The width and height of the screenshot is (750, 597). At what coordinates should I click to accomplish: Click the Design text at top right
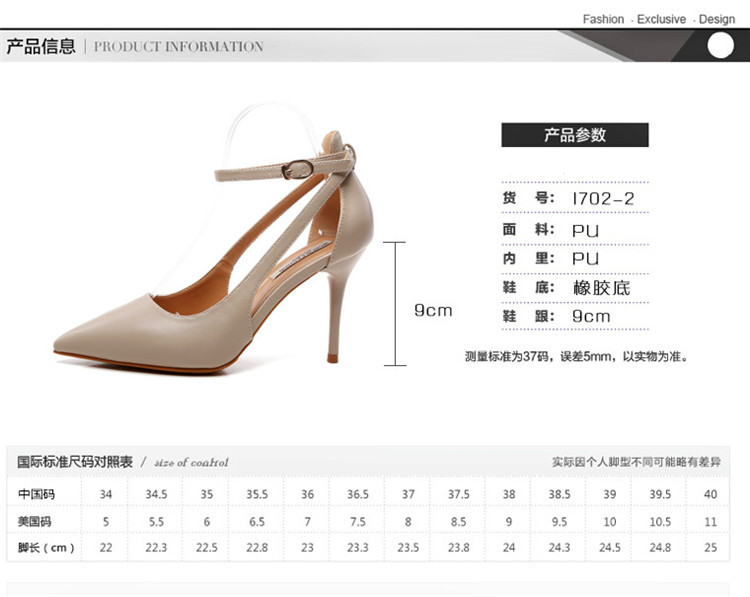716,19
